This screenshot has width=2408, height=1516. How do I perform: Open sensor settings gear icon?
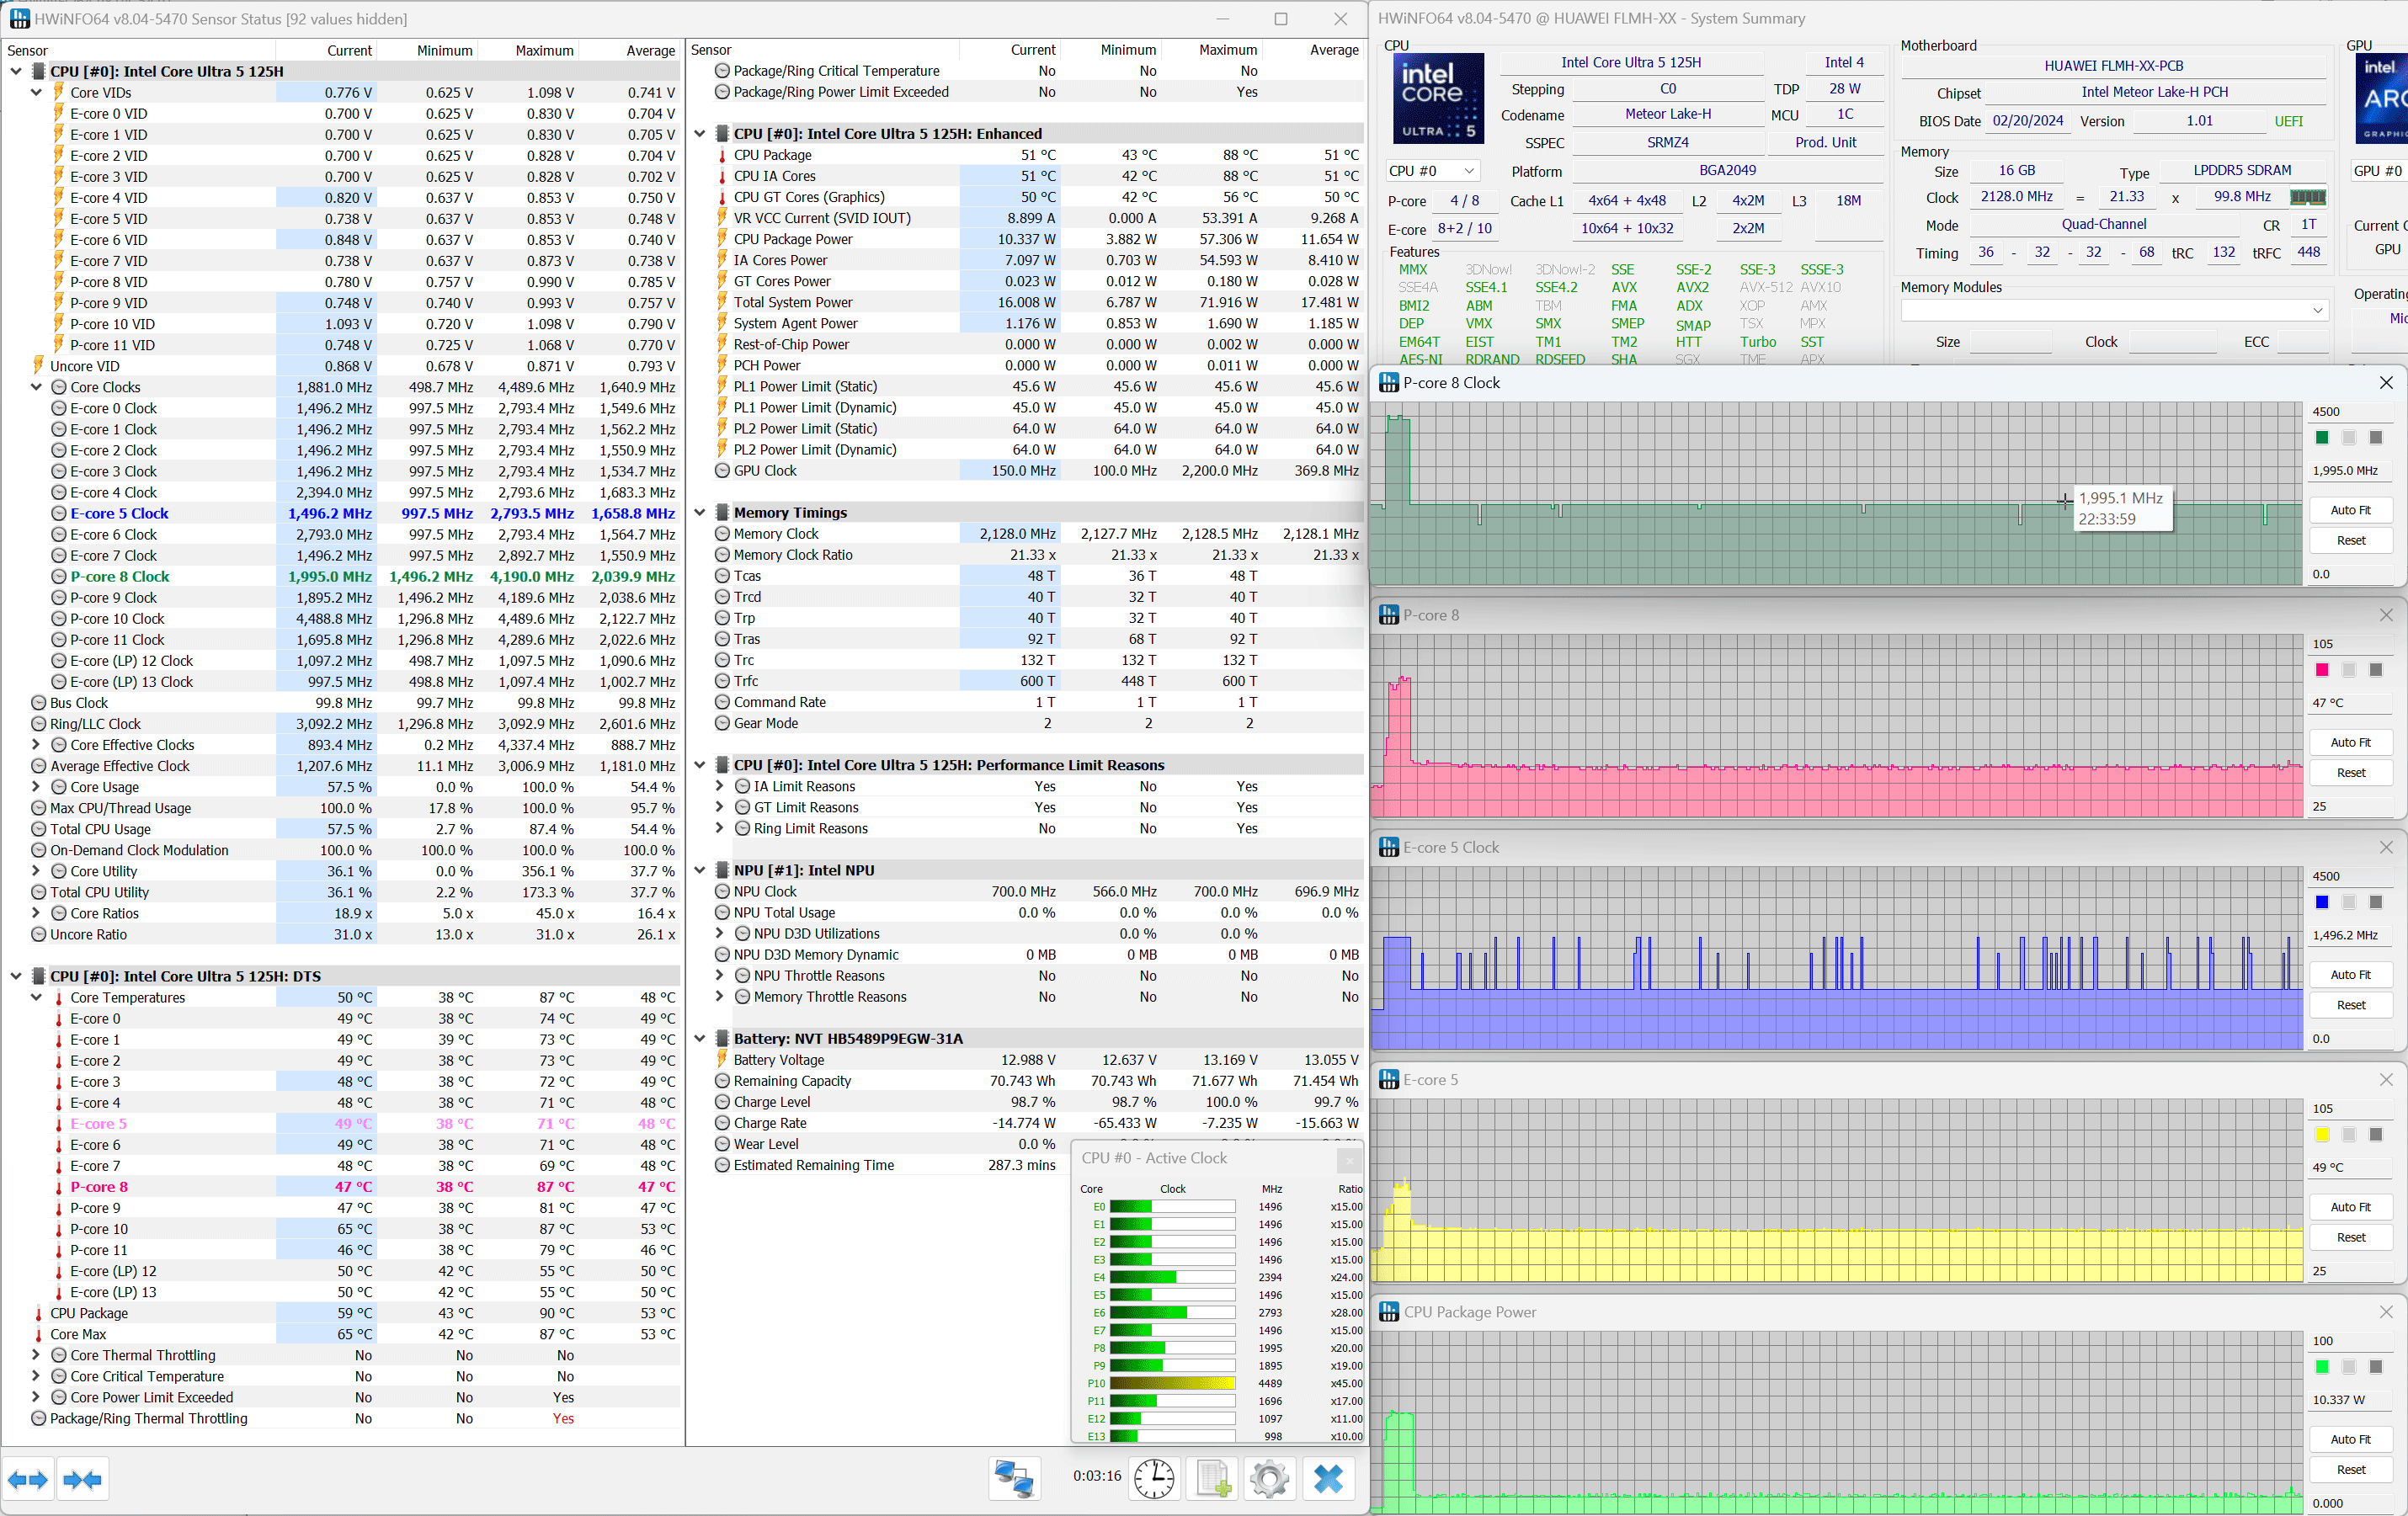tap(1269, 1478)
